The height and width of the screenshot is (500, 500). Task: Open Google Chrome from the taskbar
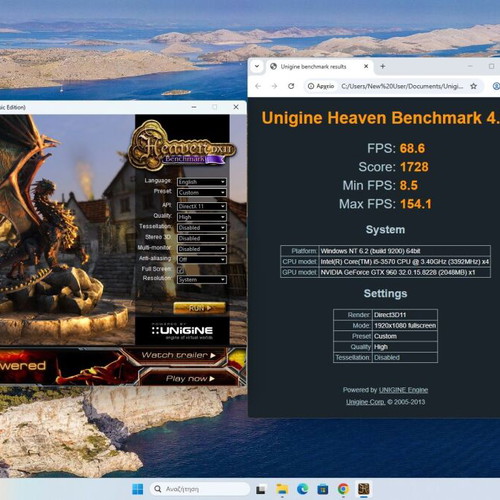click(343, 489)
